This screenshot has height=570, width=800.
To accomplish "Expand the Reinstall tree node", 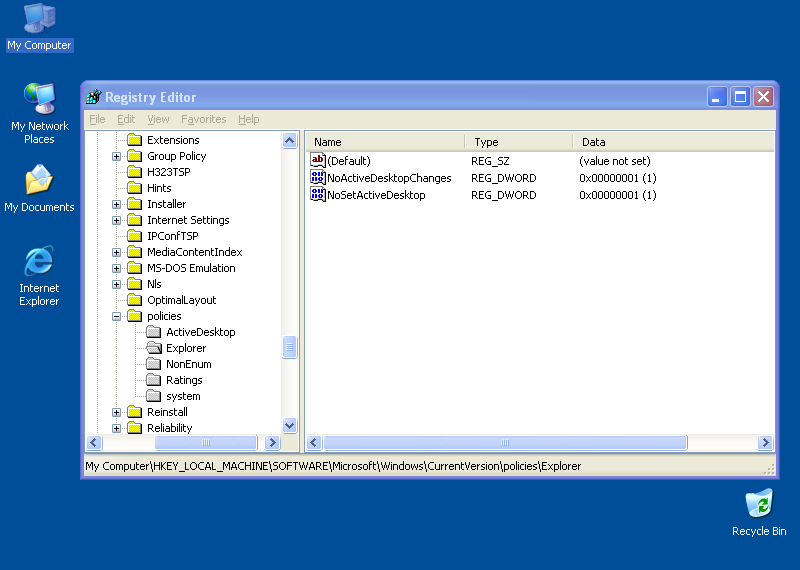I will pyautogui.click(x=116, y=412).
